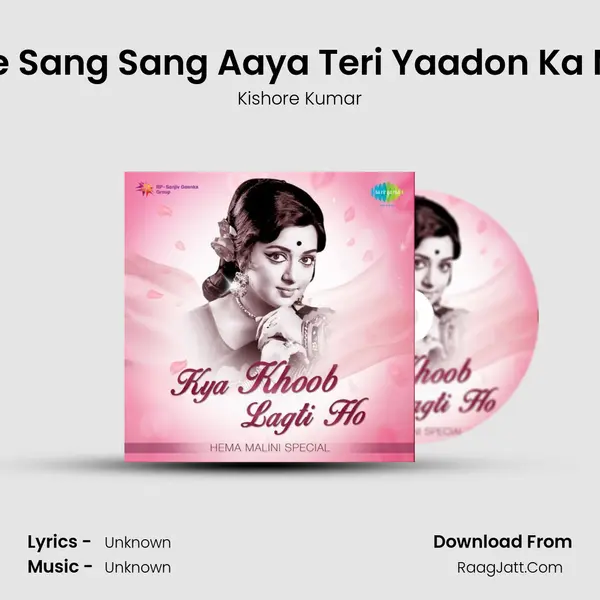Click the pink CD disc image
This screenshot has width=600, height=600.
click(x=476, y=317)
